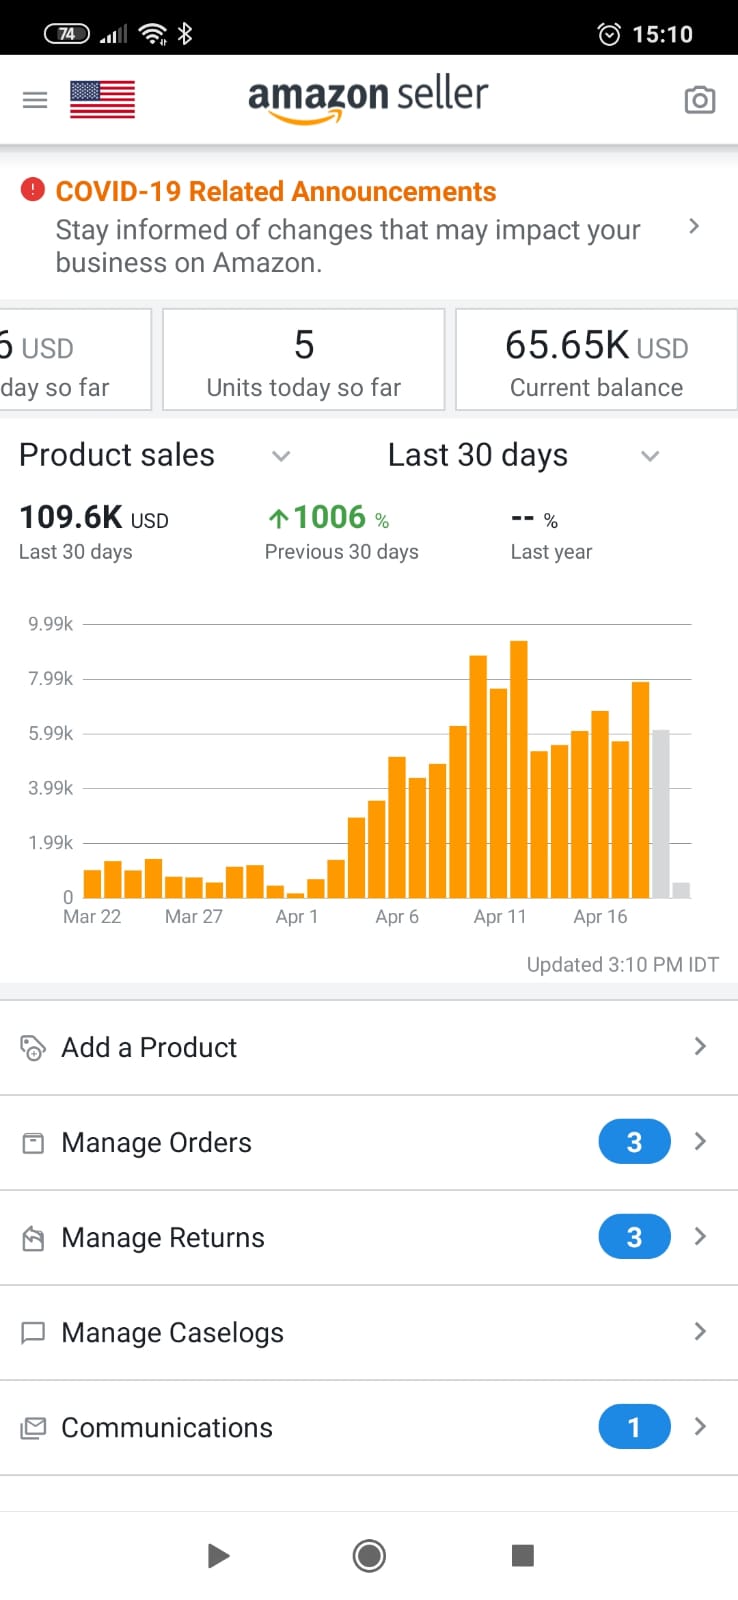Open the hamburger navigation menu
Viewport: 738px width, 1600px height.
tap(35, 100)
